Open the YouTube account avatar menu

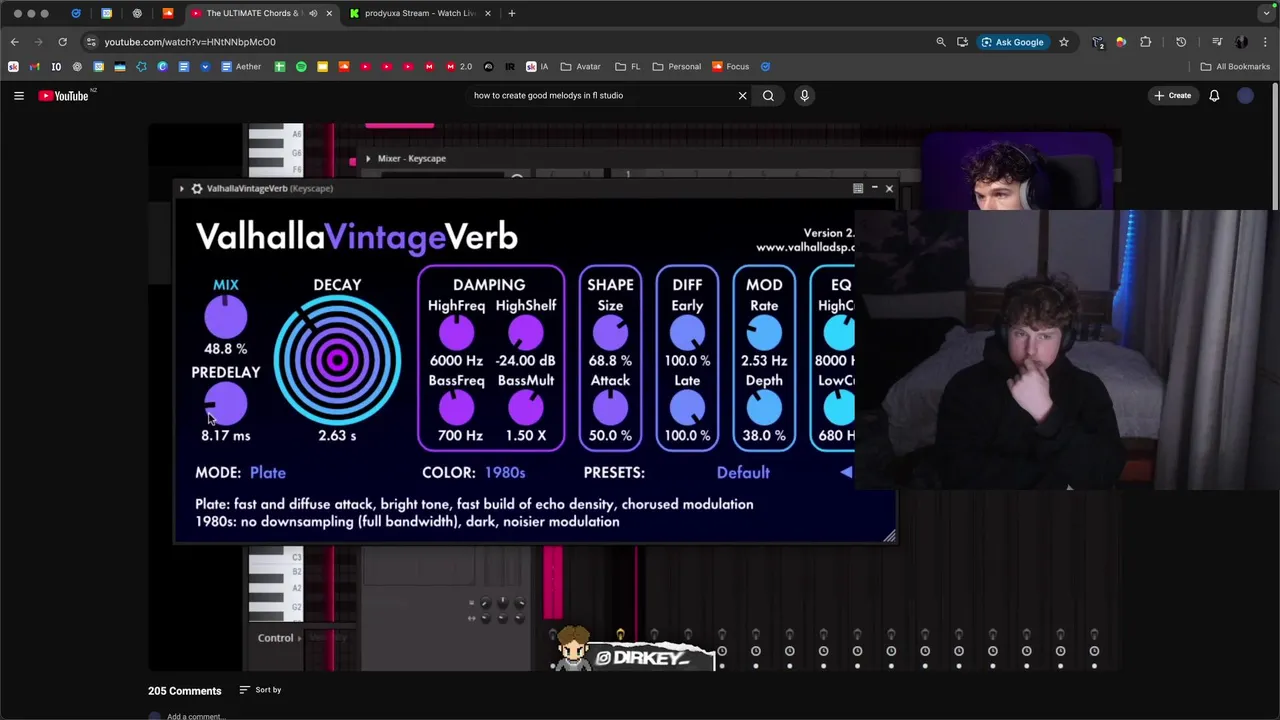tap(1245, 96)
